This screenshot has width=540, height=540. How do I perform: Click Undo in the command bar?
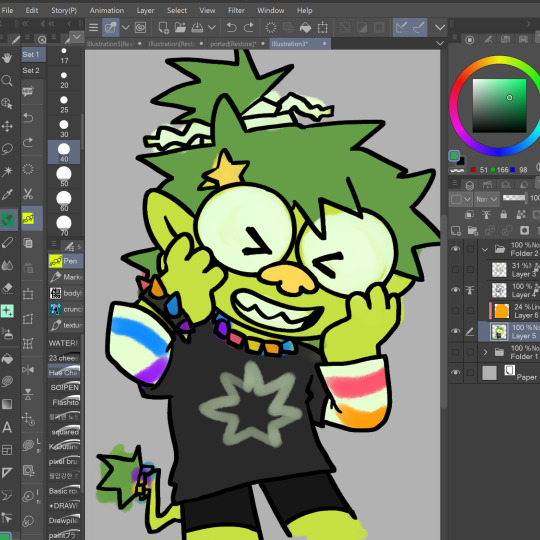point(231,27)
